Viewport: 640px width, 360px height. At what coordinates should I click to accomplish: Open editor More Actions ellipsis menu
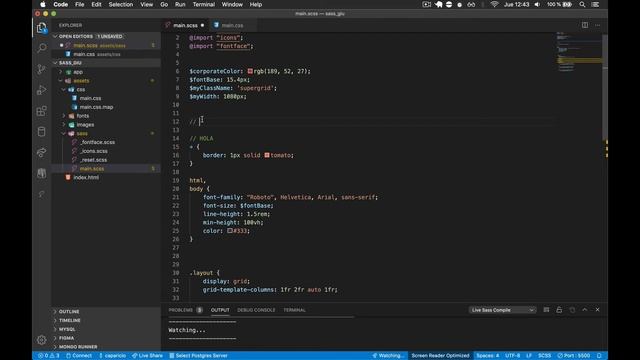pyautogui.click(x=598, y=25)
